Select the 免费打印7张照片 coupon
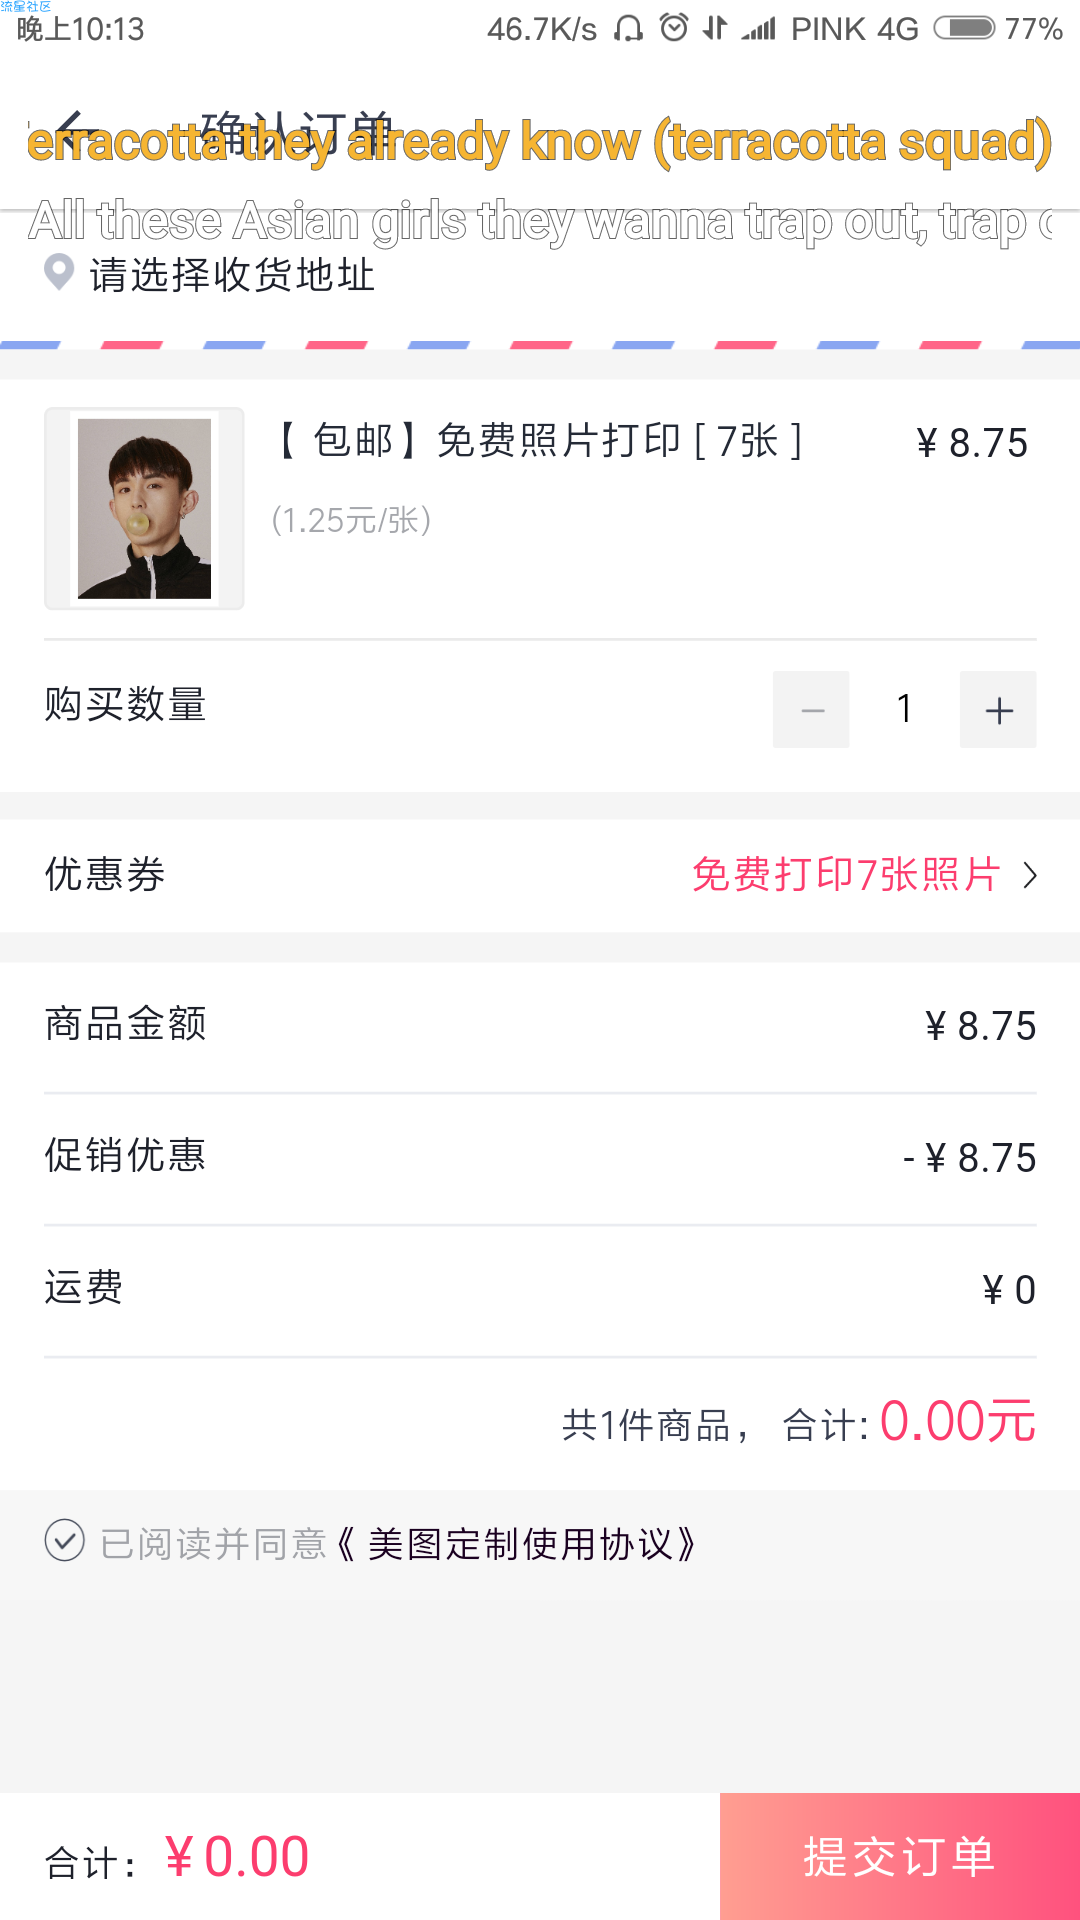 pyautogui.click(x=846, y=875)
